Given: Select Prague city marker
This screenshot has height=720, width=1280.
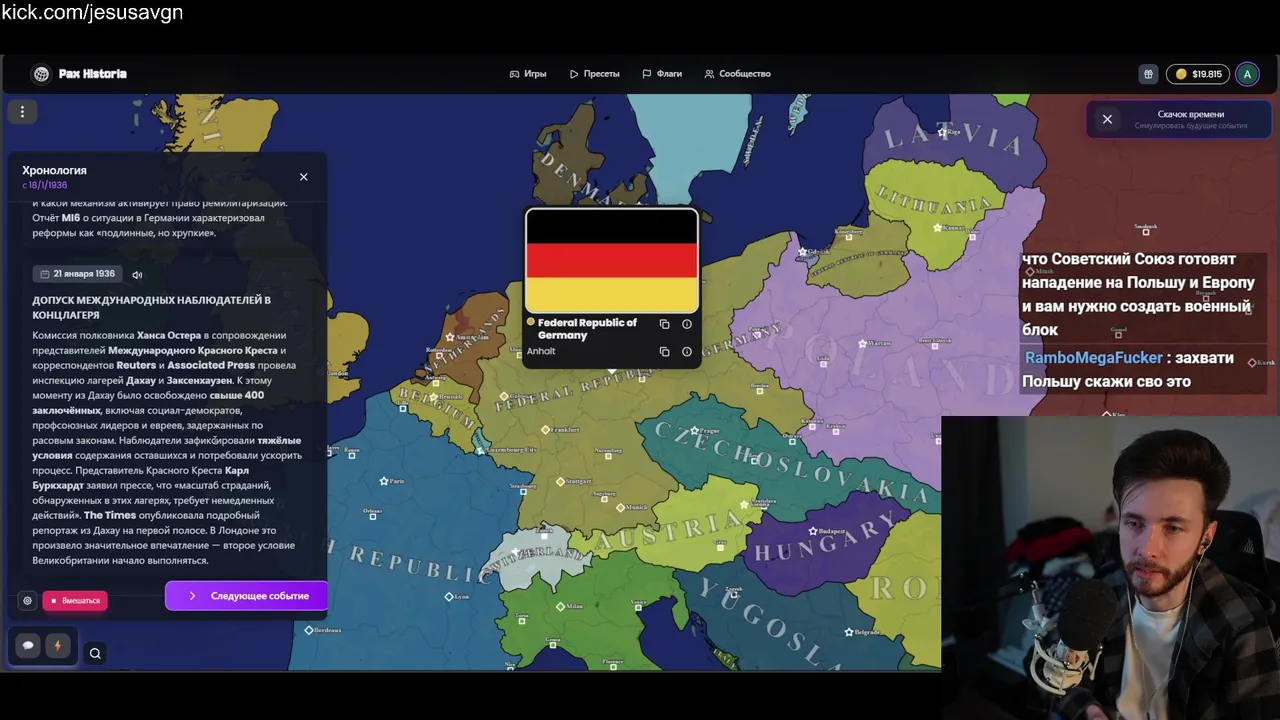Looking at the screenshot, I should 697,431.
